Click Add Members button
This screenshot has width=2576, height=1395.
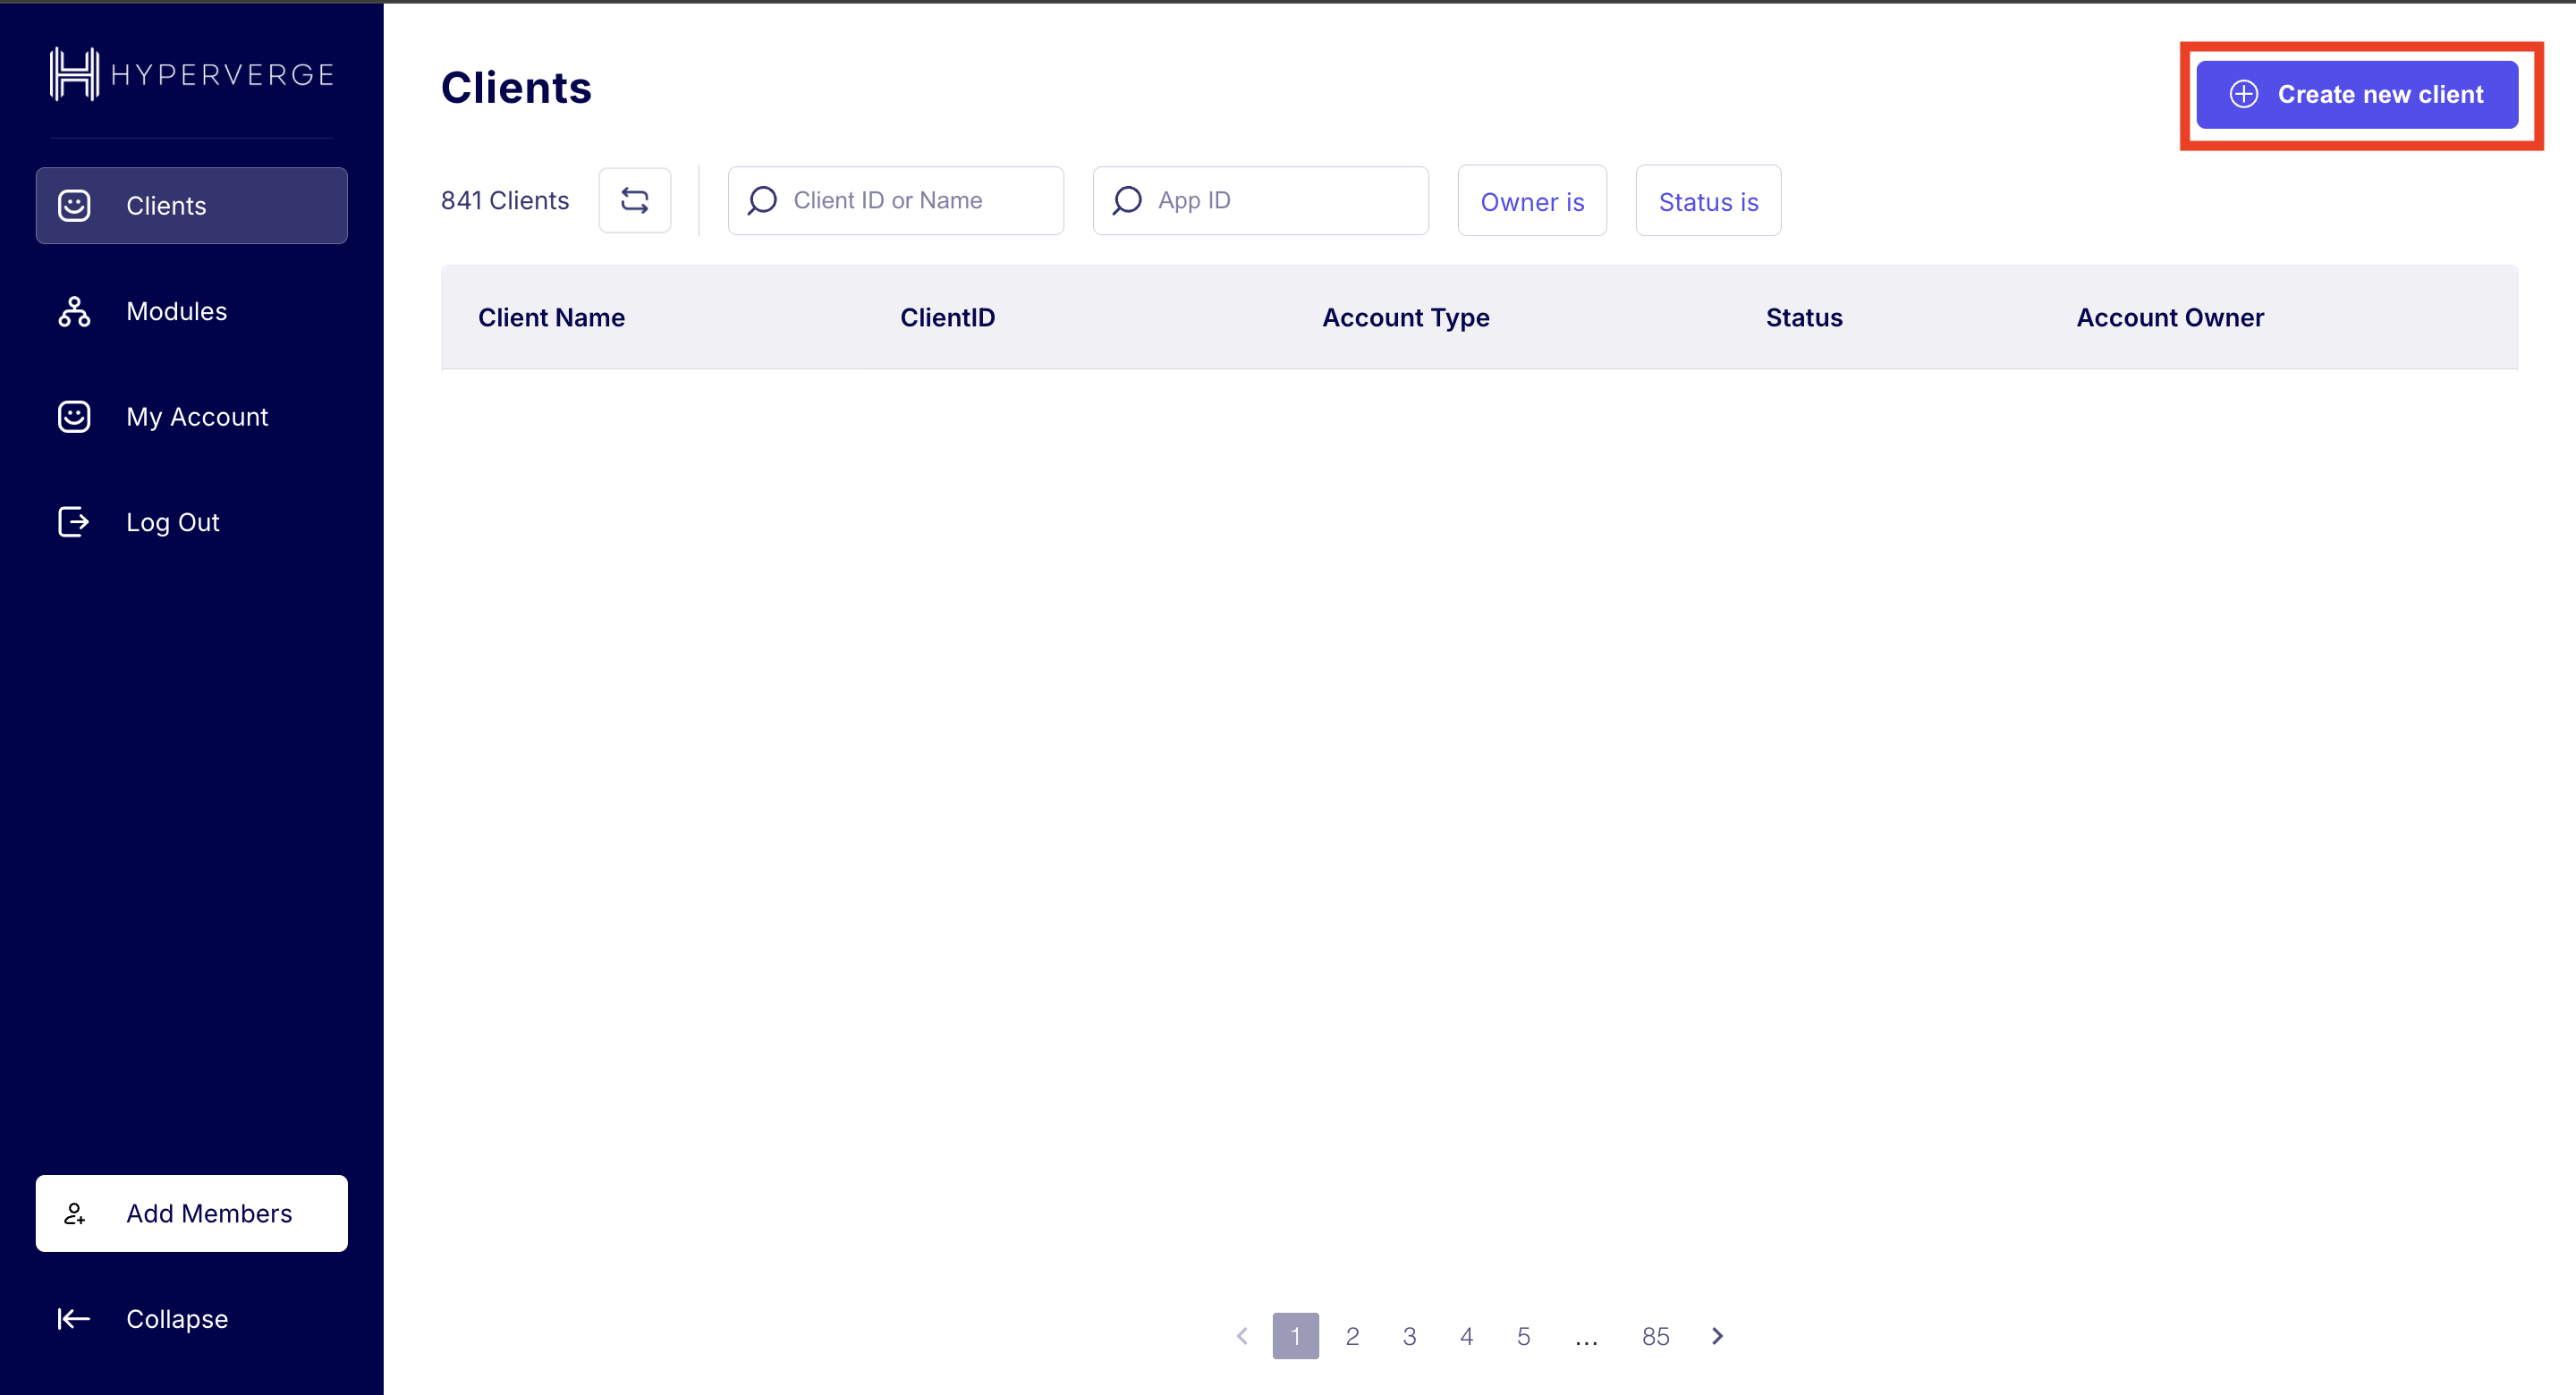tap(191, 1213)
